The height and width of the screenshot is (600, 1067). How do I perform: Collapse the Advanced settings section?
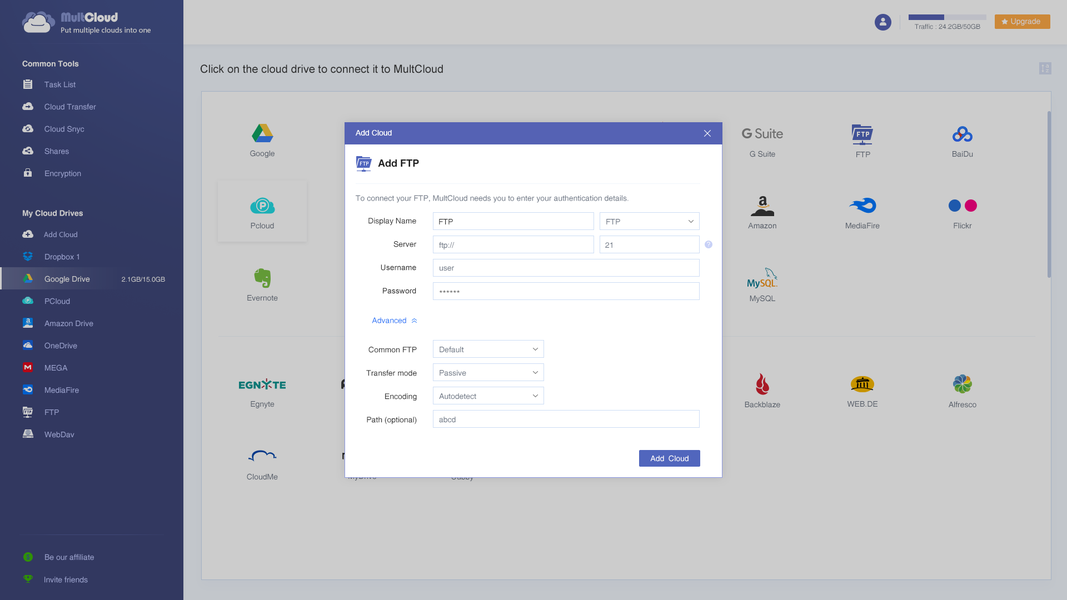coord(394,320)
